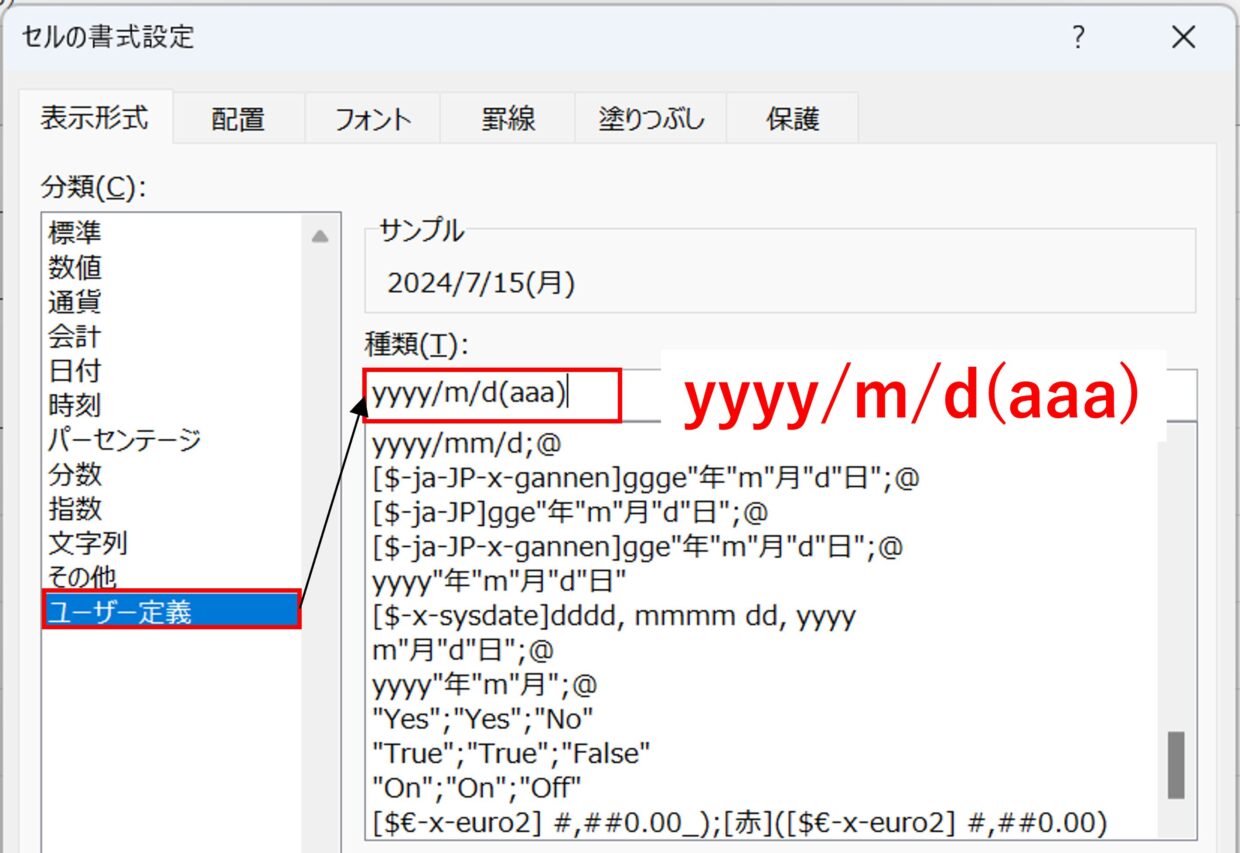The width and height of the screenshot is (1240, 853).
Task: Switch to the 配置 tab
Action: click(x=238, y=120)
